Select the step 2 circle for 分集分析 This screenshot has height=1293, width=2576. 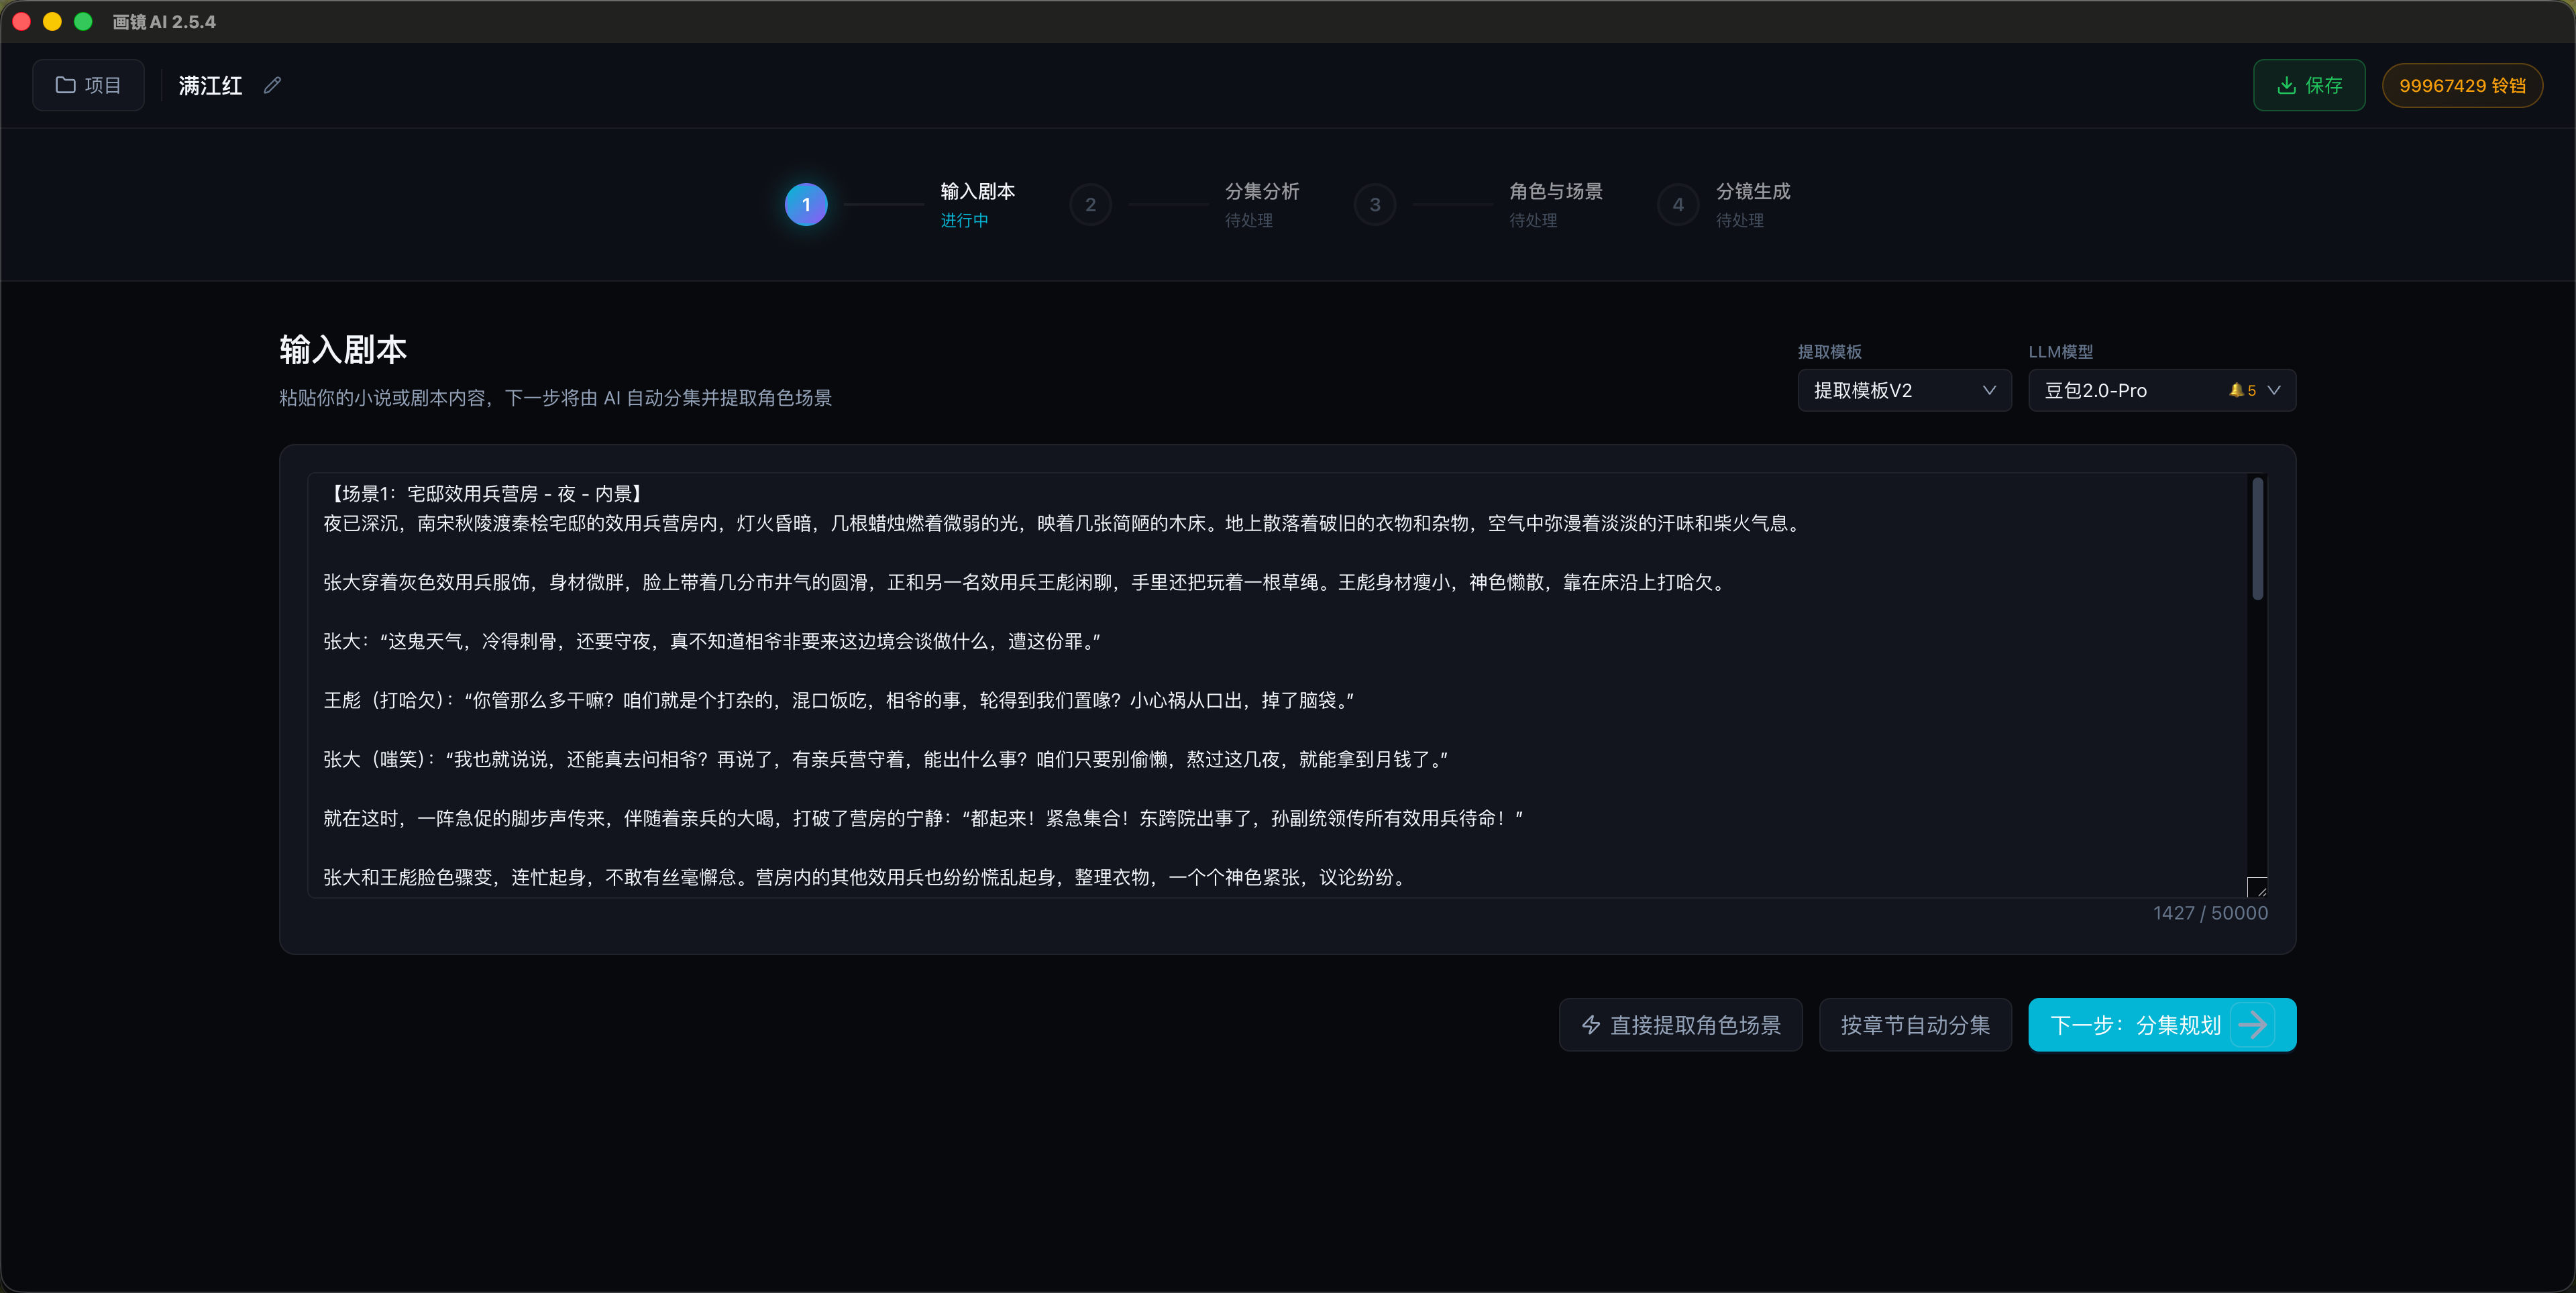tap(1091, 204)
